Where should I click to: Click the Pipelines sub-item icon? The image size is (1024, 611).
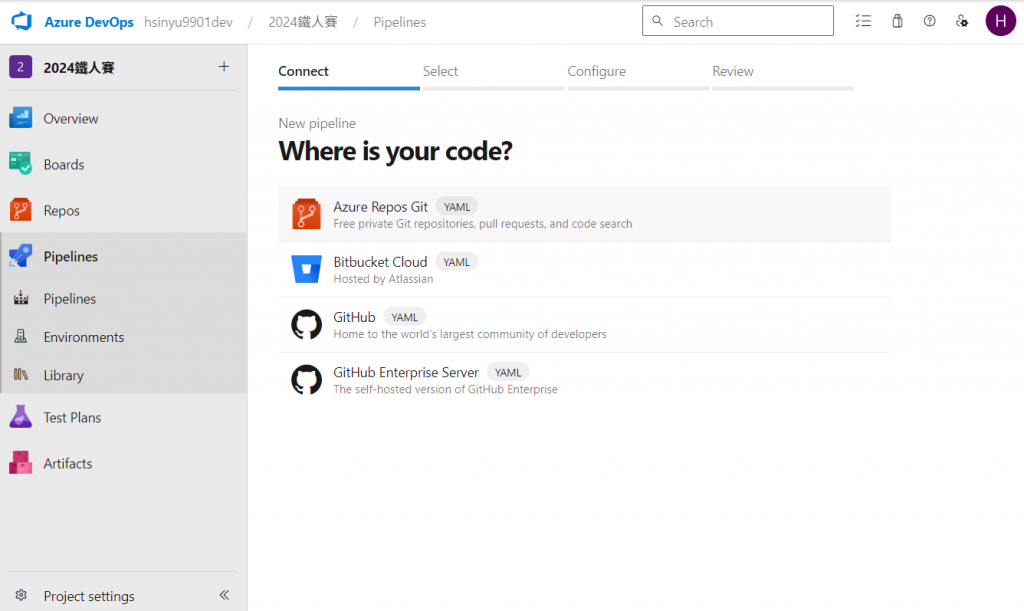click(x=21, y=298)
